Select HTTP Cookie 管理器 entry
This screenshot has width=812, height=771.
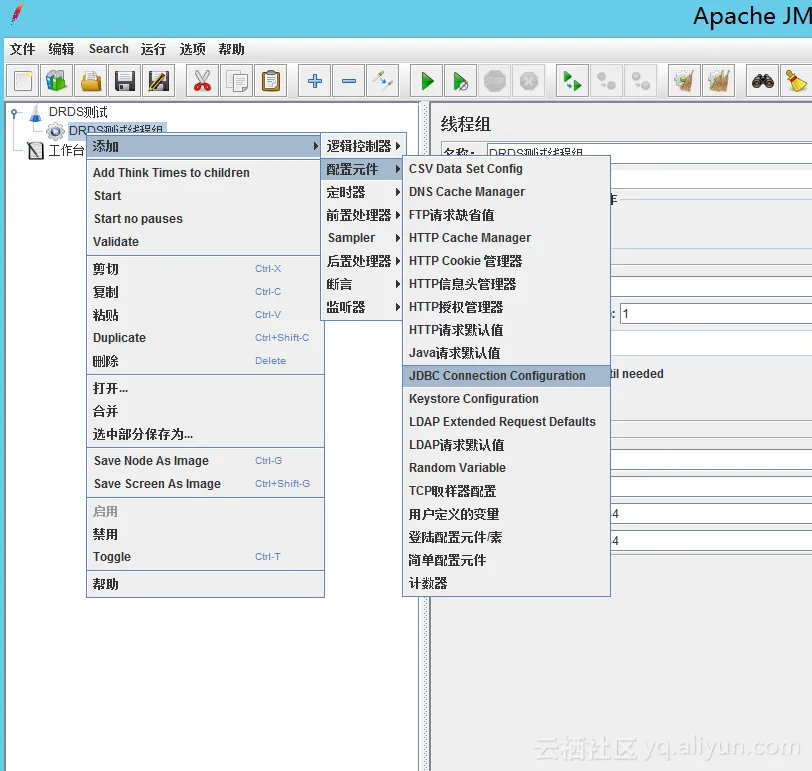506,261
